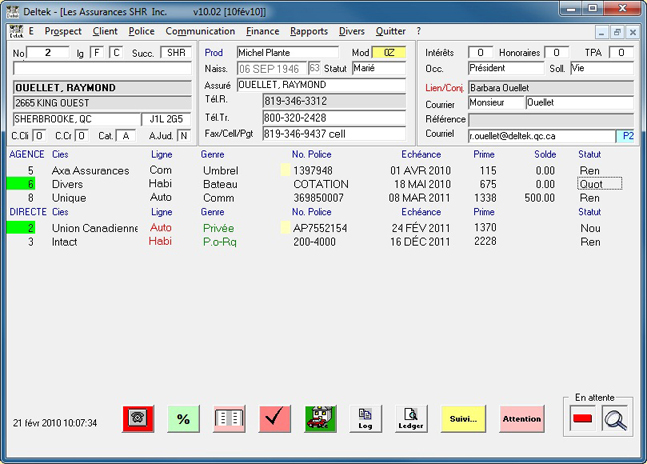Minimize the inner document window
The height and width of the screenshot is (464, 647).
(x=602, y=32)
